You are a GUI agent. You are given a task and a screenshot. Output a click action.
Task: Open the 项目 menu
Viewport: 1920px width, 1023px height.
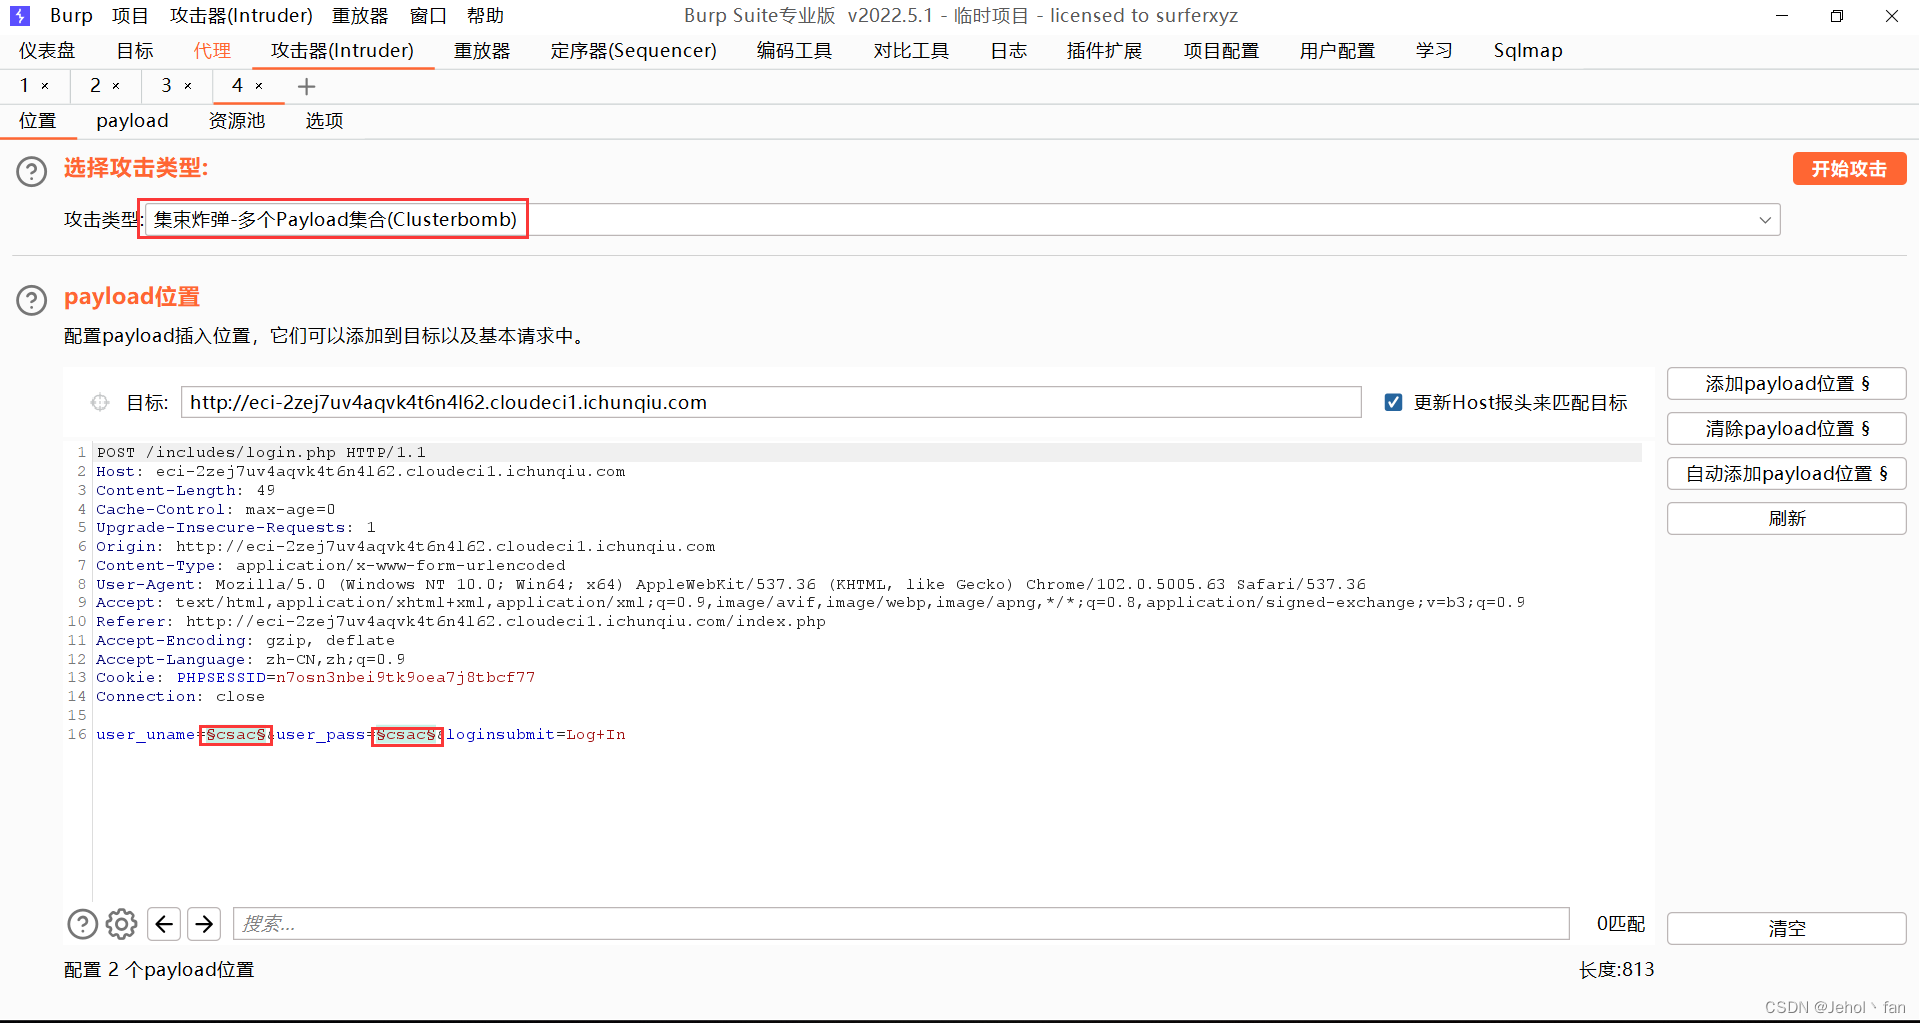[x=130, y=16]
